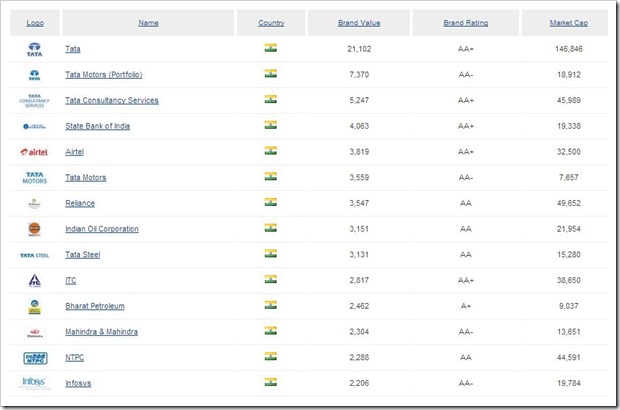Sort by the Name column header
This screenshot has width=620, height=410.
(x=148, y=22)
